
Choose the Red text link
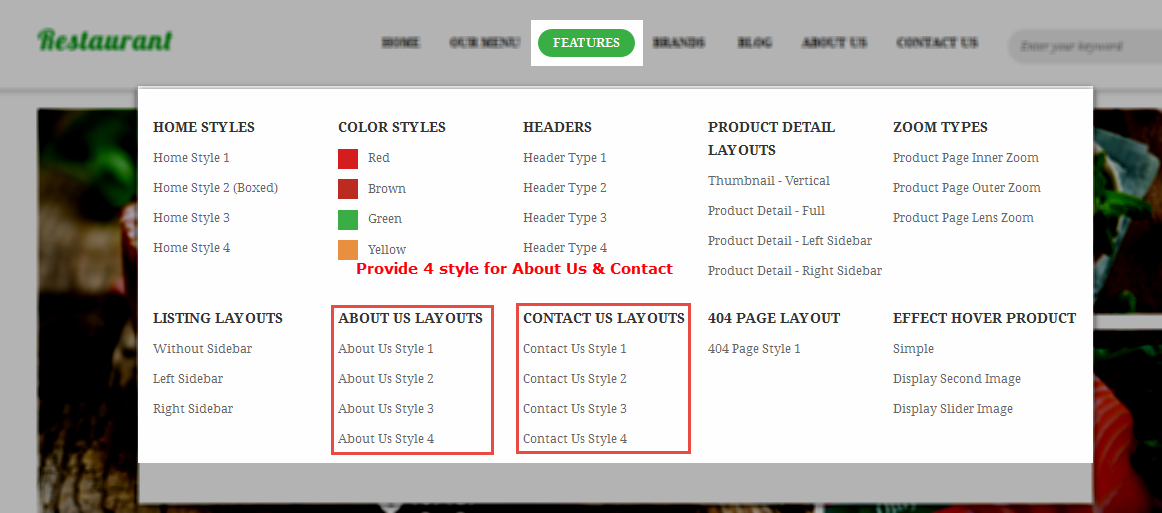point(379,158)
